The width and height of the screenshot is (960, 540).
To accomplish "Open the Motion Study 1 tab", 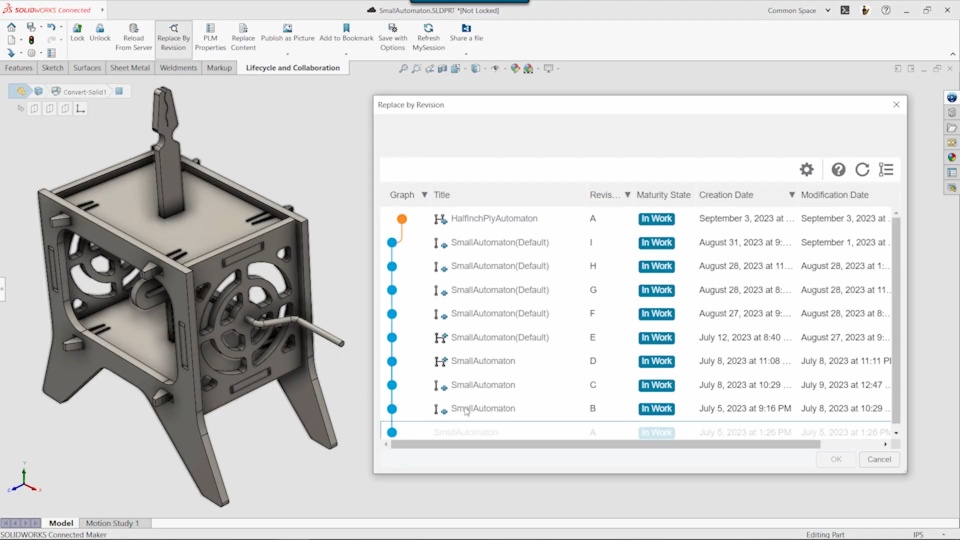I will [113, 523].
